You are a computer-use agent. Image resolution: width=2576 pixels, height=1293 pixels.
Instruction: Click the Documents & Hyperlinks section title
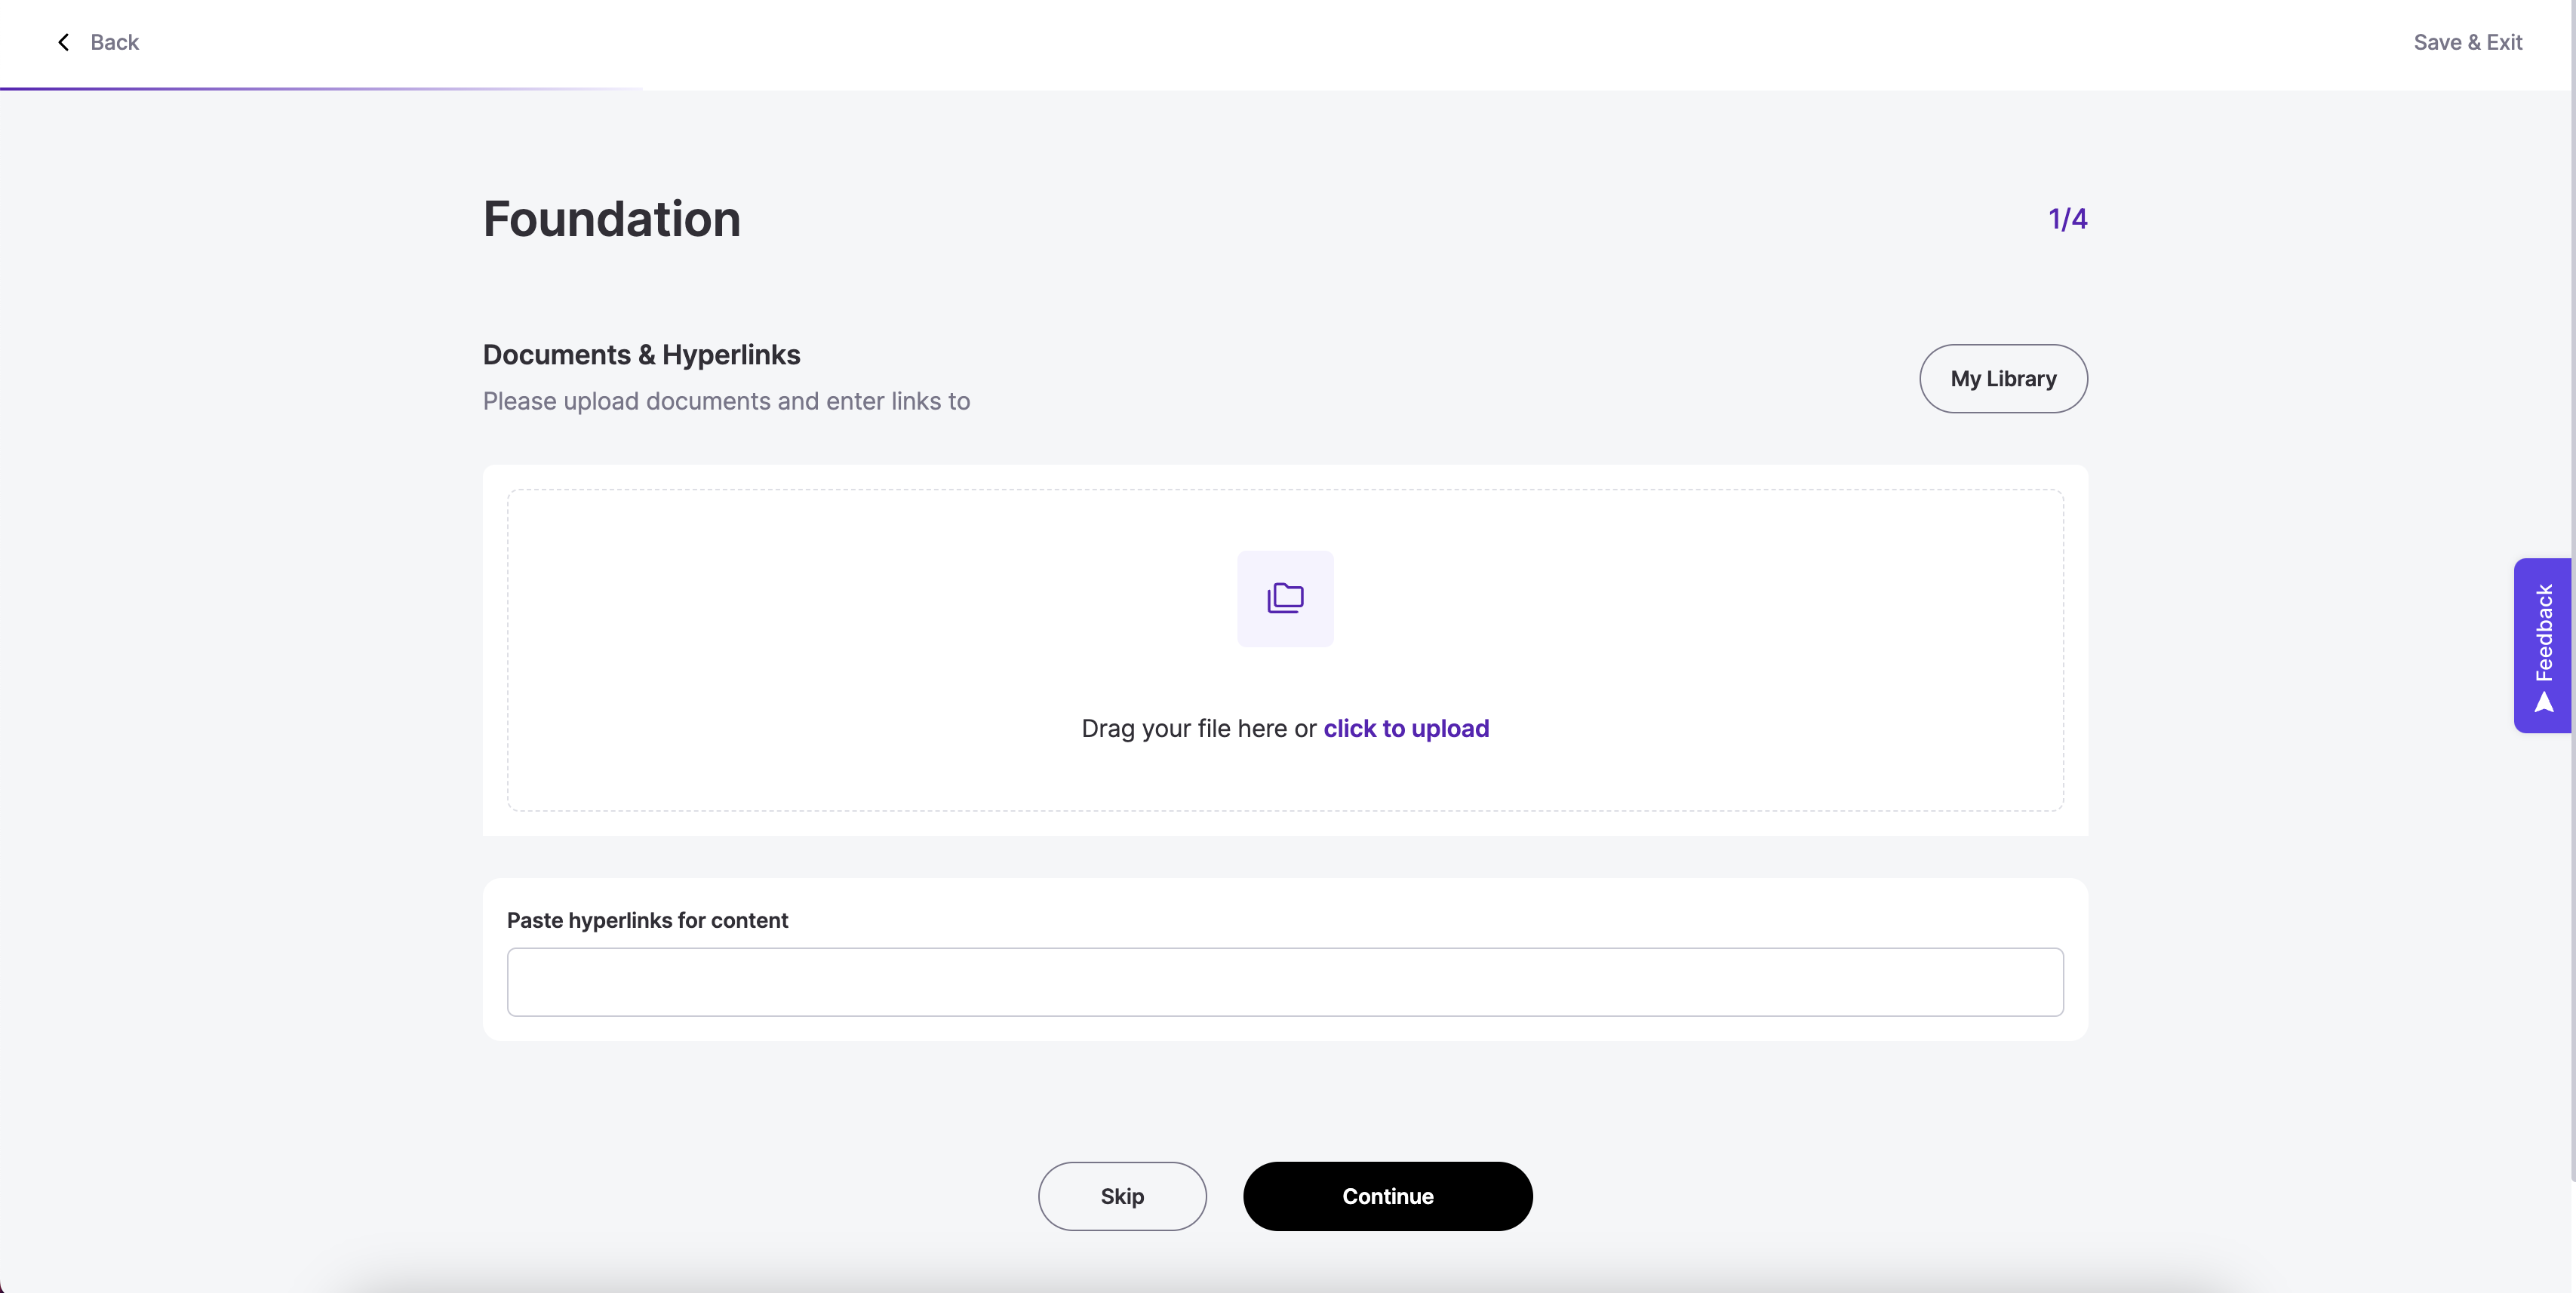pos(641,355)
